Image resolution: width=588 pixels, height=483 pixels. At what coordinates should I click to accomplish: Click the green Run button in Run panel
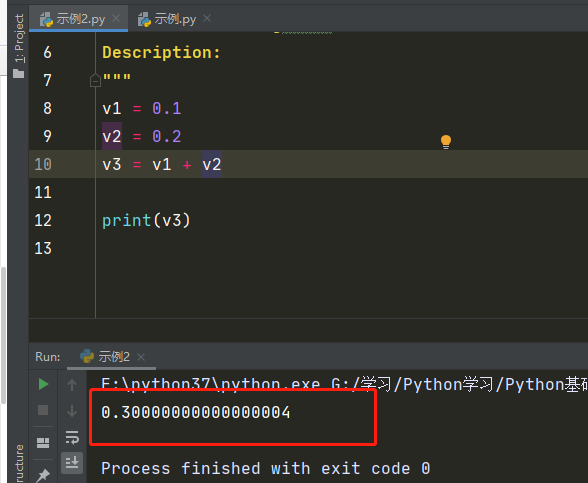[44, 384]
